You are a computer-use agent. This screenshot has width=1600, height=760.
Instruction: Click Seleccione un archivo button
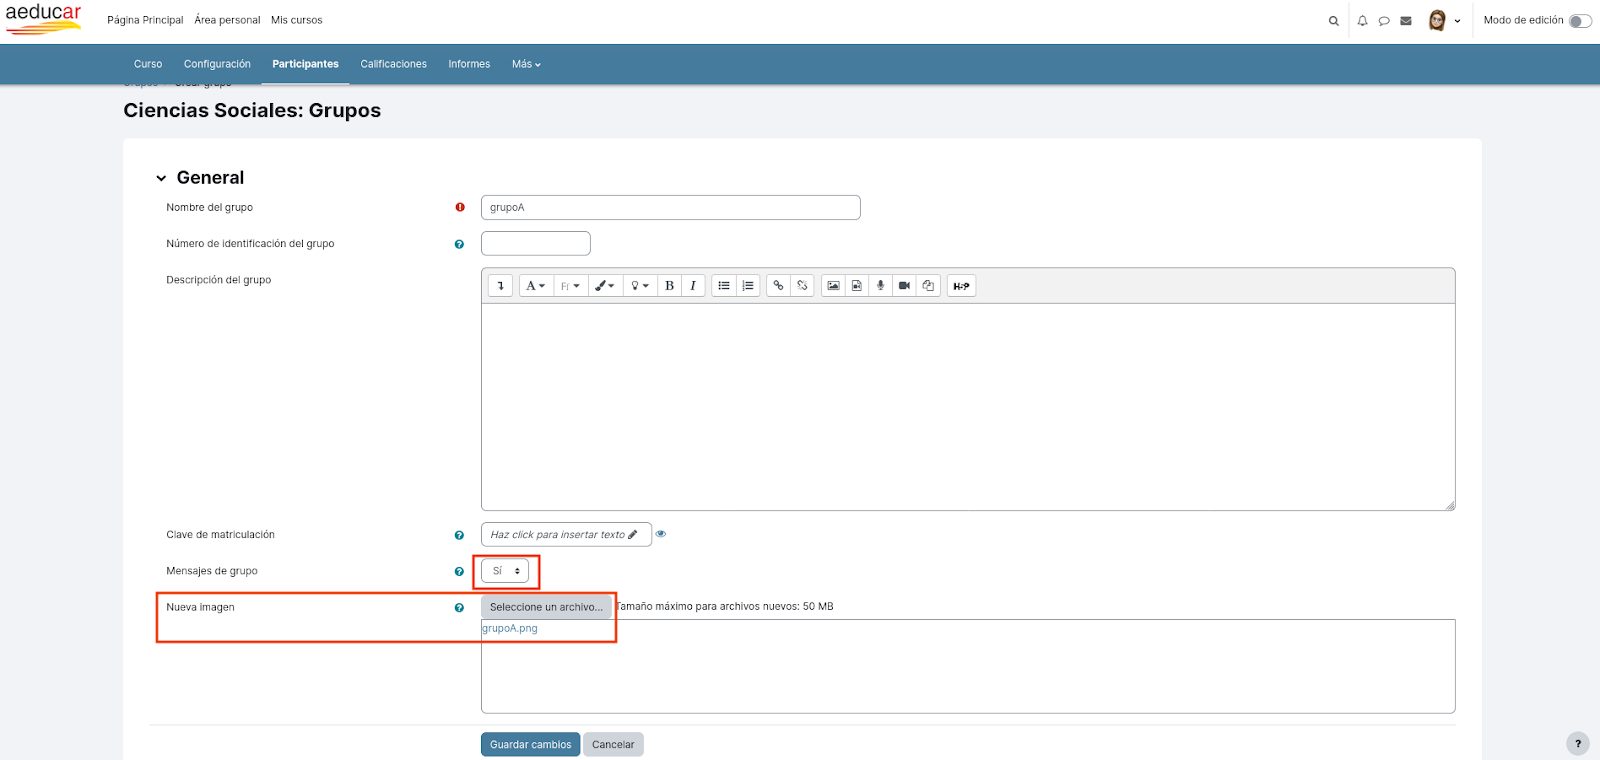pos(546,607)
